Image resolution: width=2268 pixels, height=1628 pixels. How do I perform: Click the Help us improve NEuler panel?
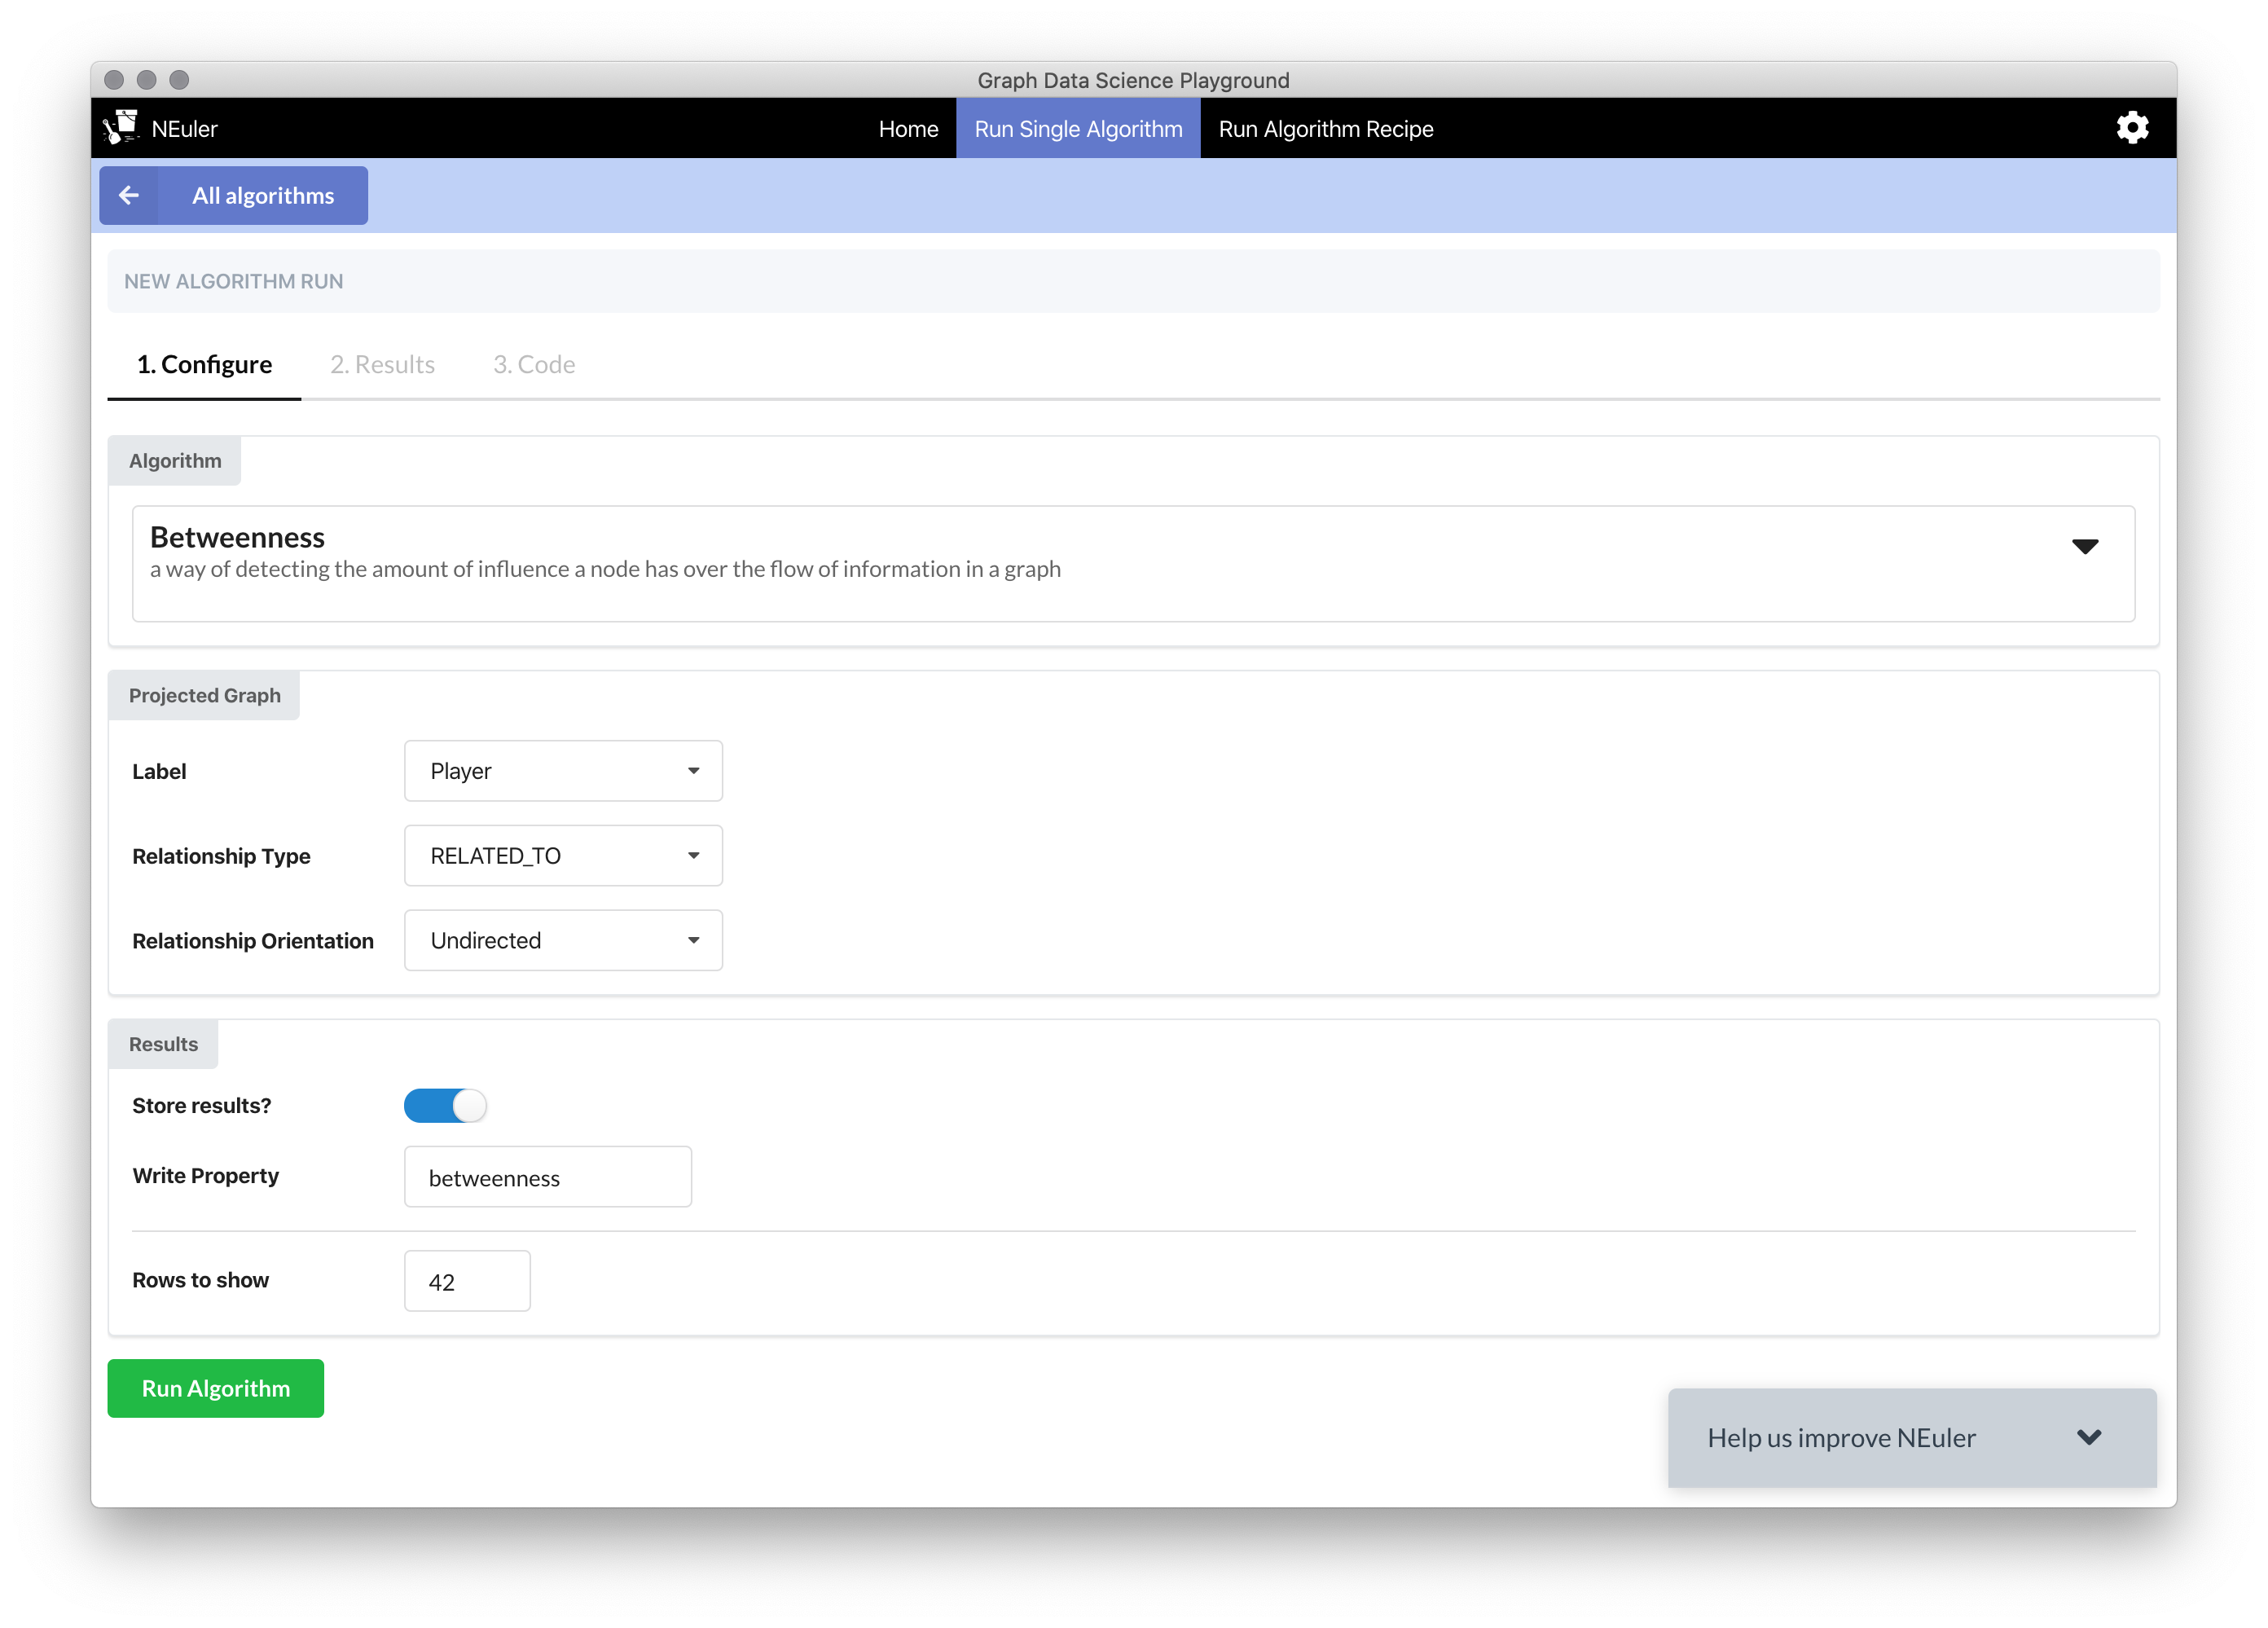(x=1912, y=1437)
